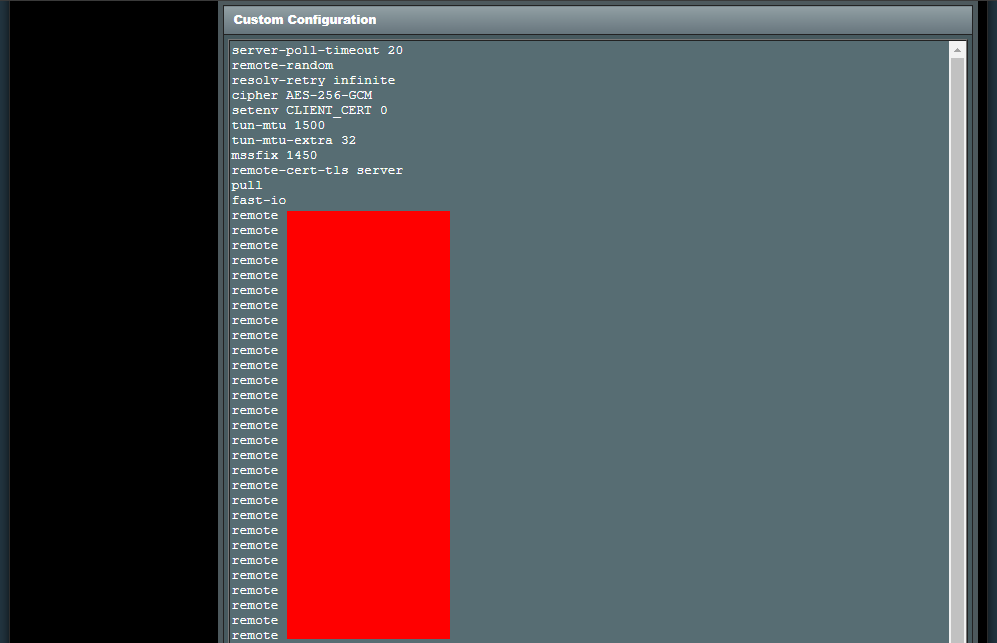This screenshot has height=643, width=997.
Task: Click the scrollbar up arrow
Action: tap(957, 50)
